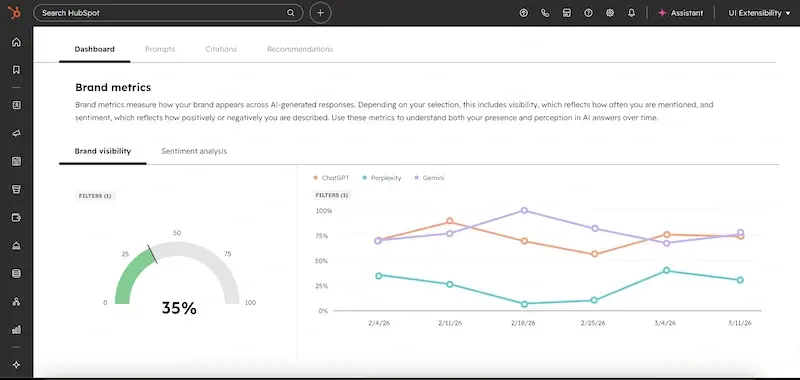This screenshot has height=380, width=800.
Task: Open the Marketplace storefront icon
Action: pyautogui.click(x=567, y=13)
